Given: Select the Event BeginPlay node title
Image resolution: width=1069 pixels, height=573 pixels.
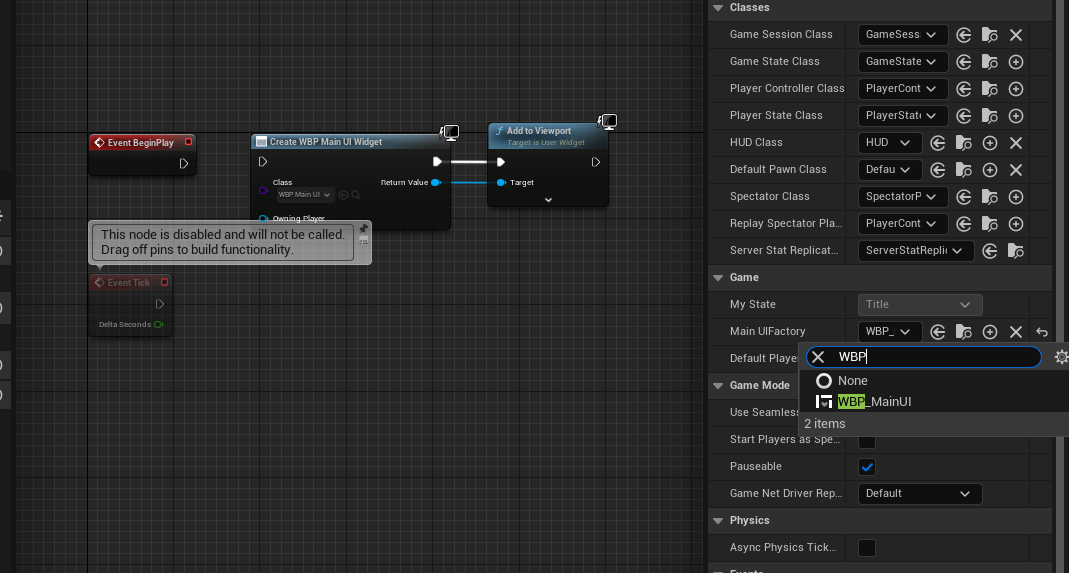Looking at the screenshot, I should coord(140,143).
